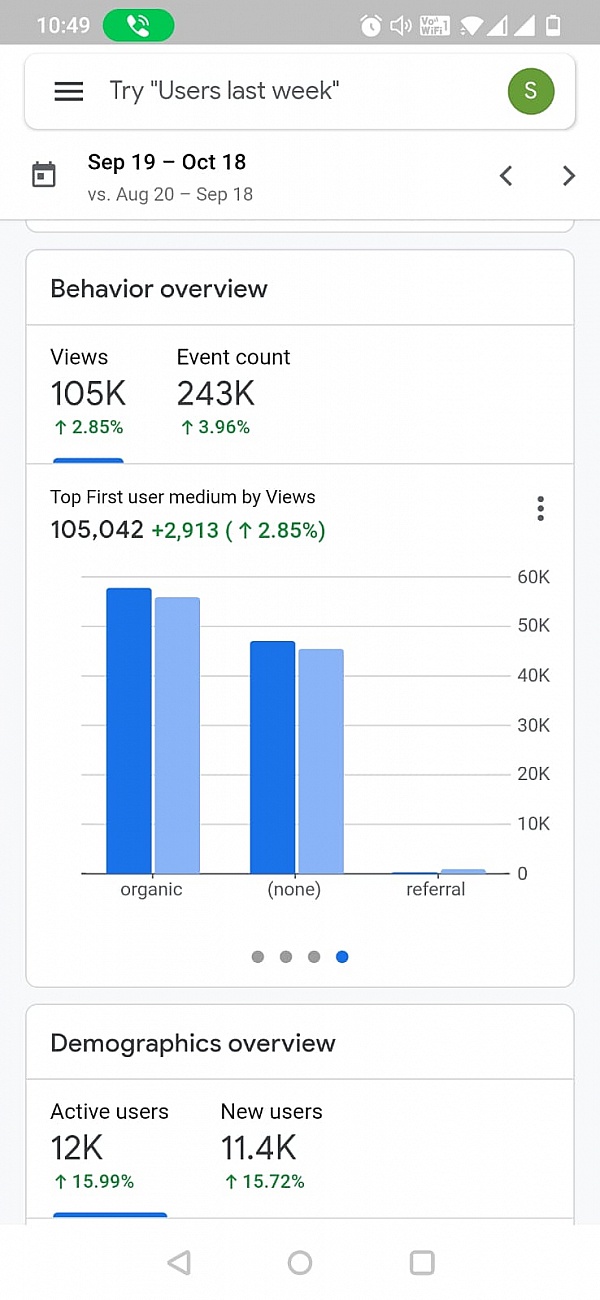Tap the dark blue organic bar

pos(129,730)
